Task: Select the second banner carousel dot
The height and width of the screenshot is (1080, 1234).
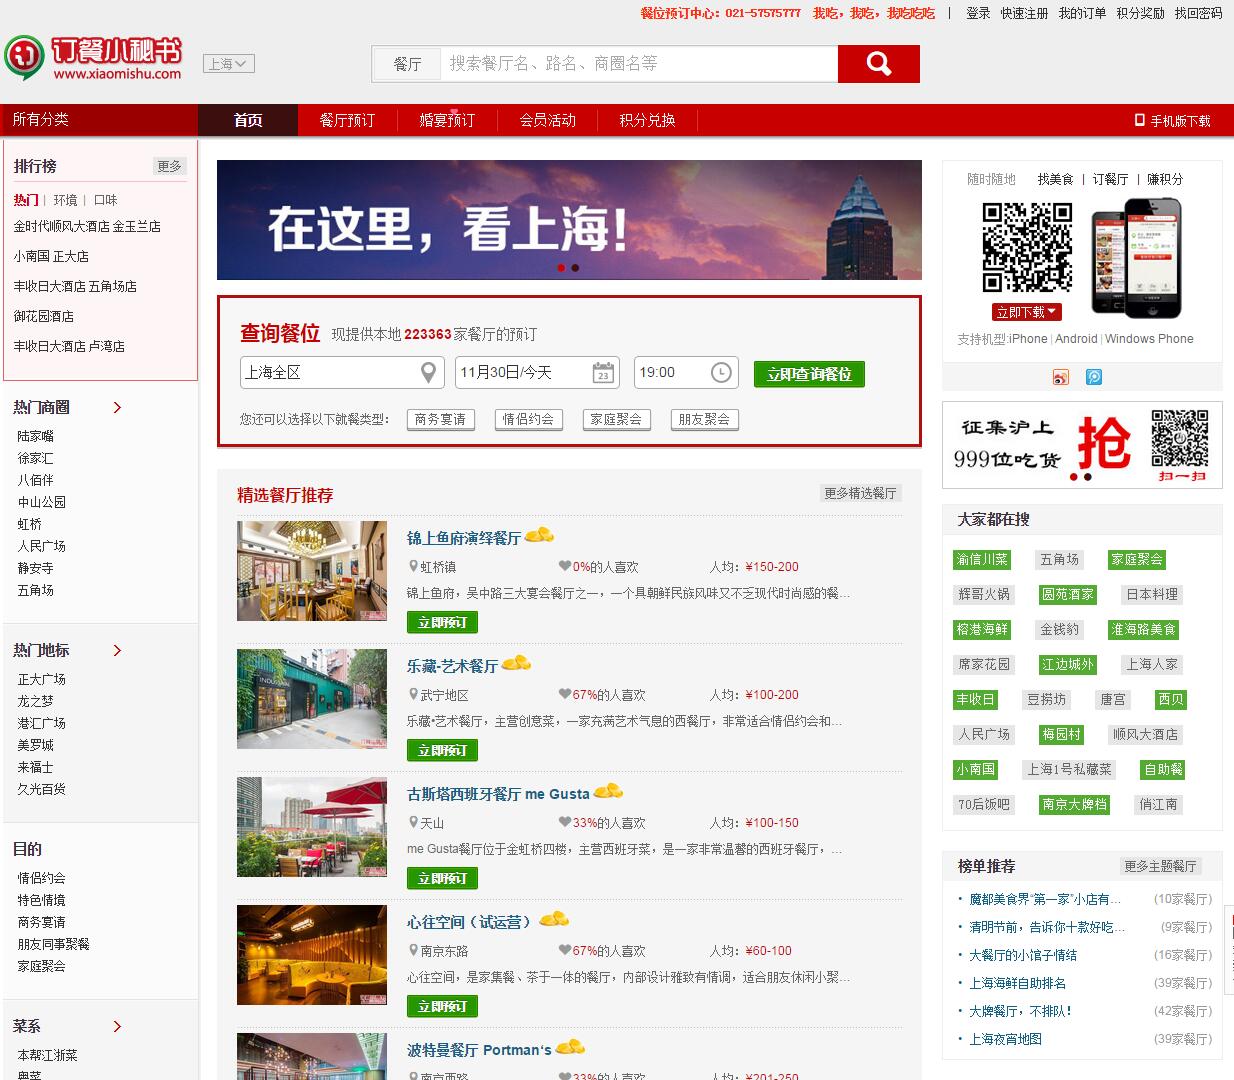Action: point(575,268)
